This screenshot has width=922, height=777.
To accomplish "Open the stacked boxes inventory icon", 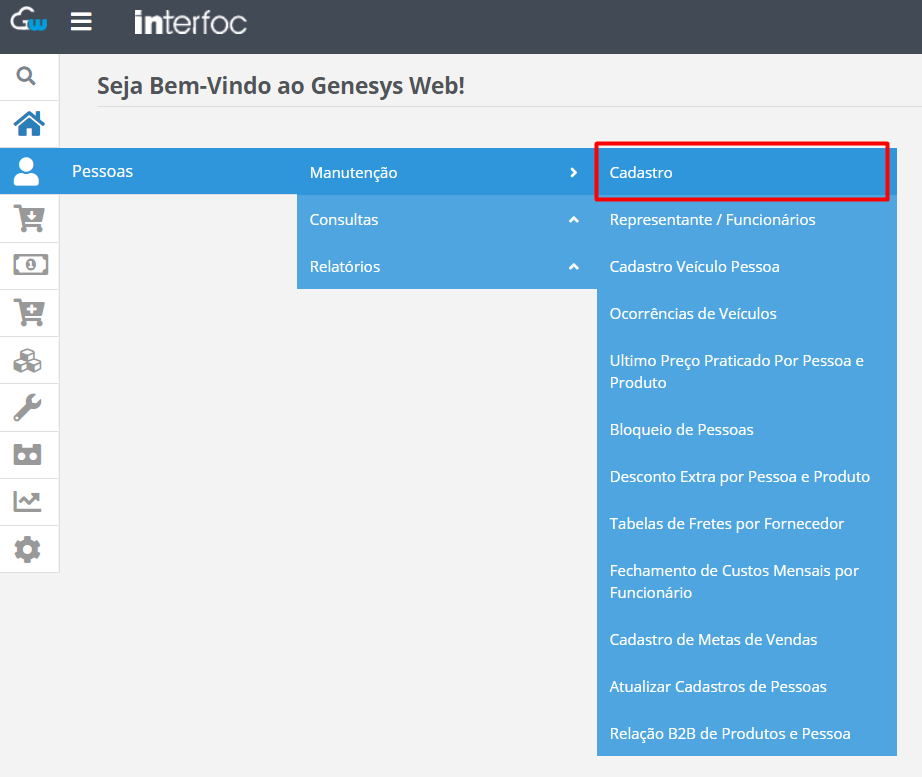I will click(x=28, y=361).
